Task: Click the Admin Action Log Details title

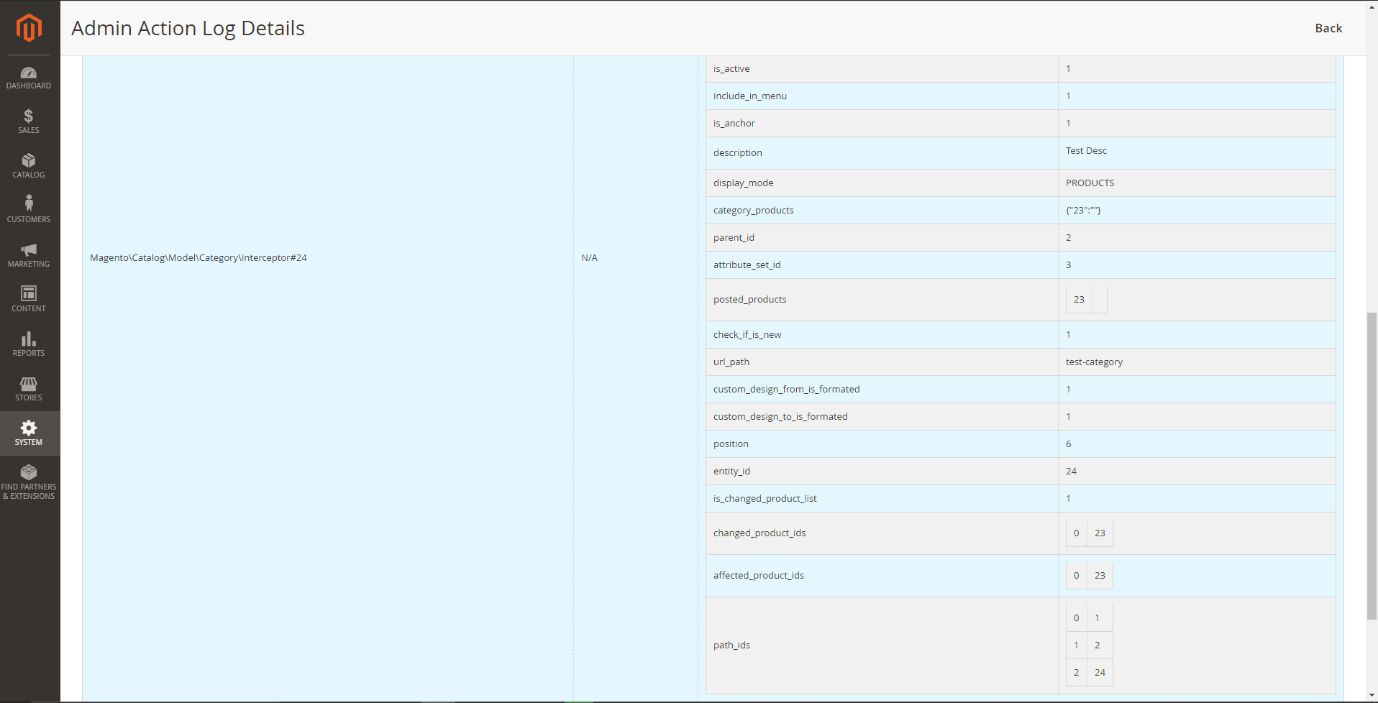Action: [x=188, y=28]
